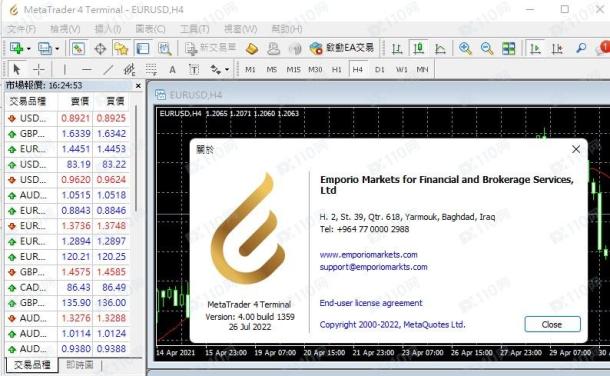Select the D1 timeframe
610x376 pixels.
tap(380, 70)
